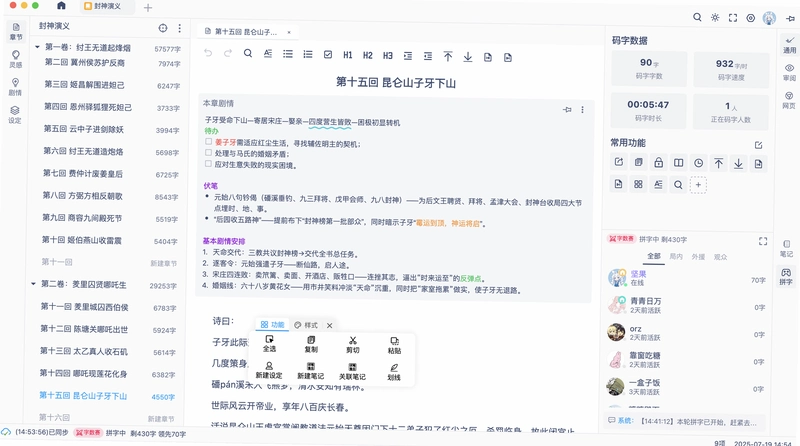Open the 剧情 sidebar panel
Viewport: 800px width, 446px height.
coord(15,87)
